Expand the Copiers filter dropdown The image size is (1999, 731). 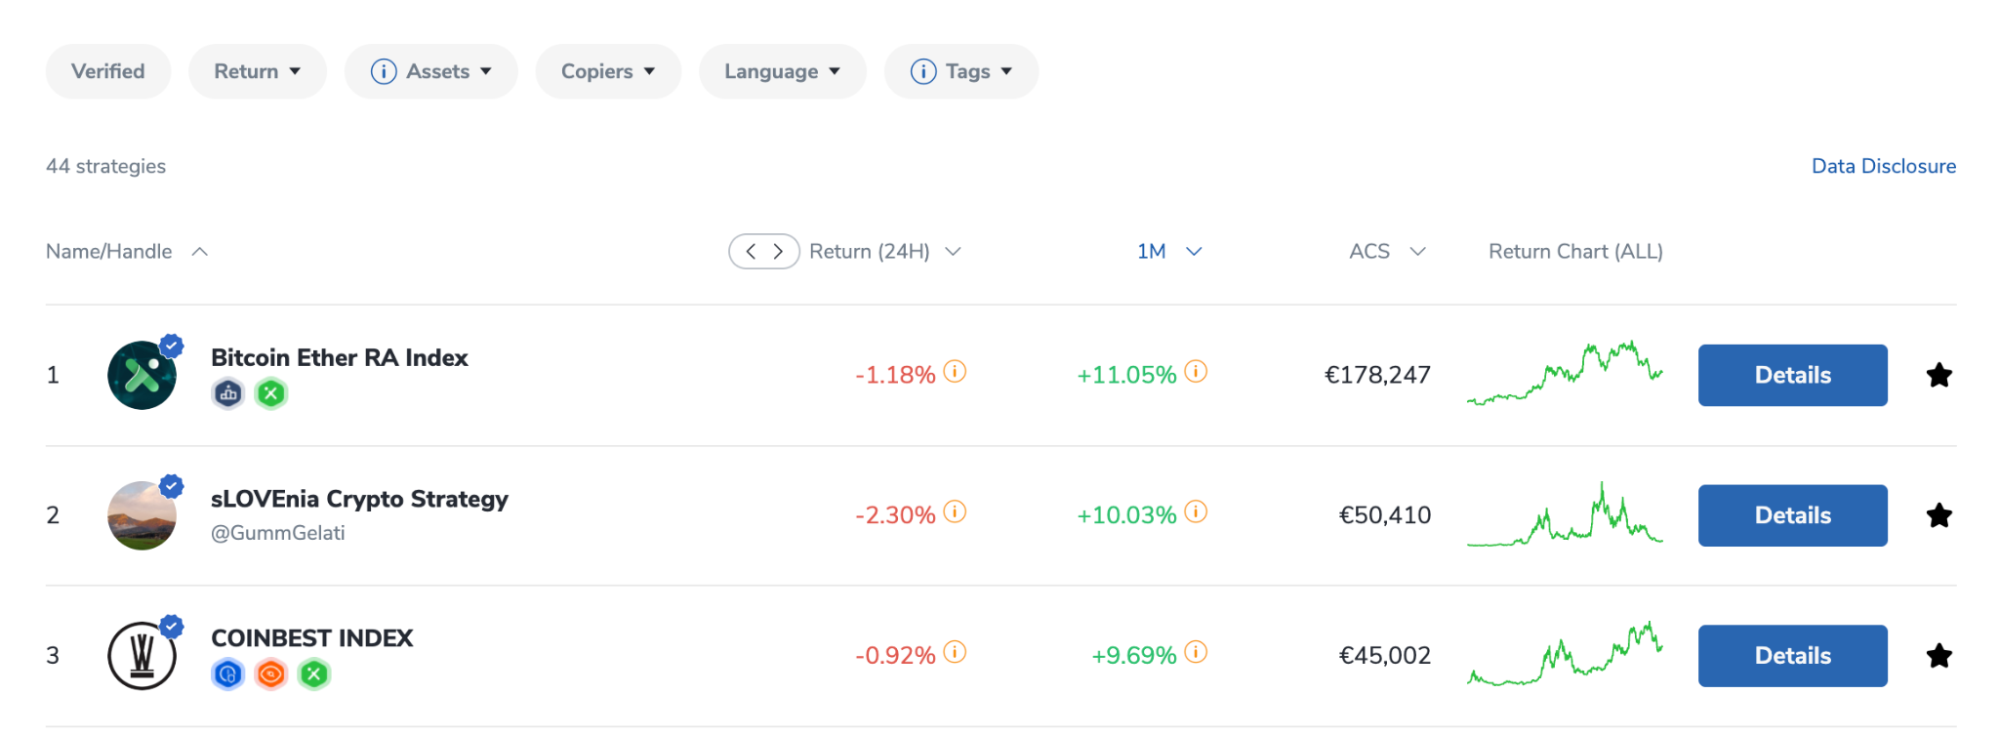[x=608, y=72]
